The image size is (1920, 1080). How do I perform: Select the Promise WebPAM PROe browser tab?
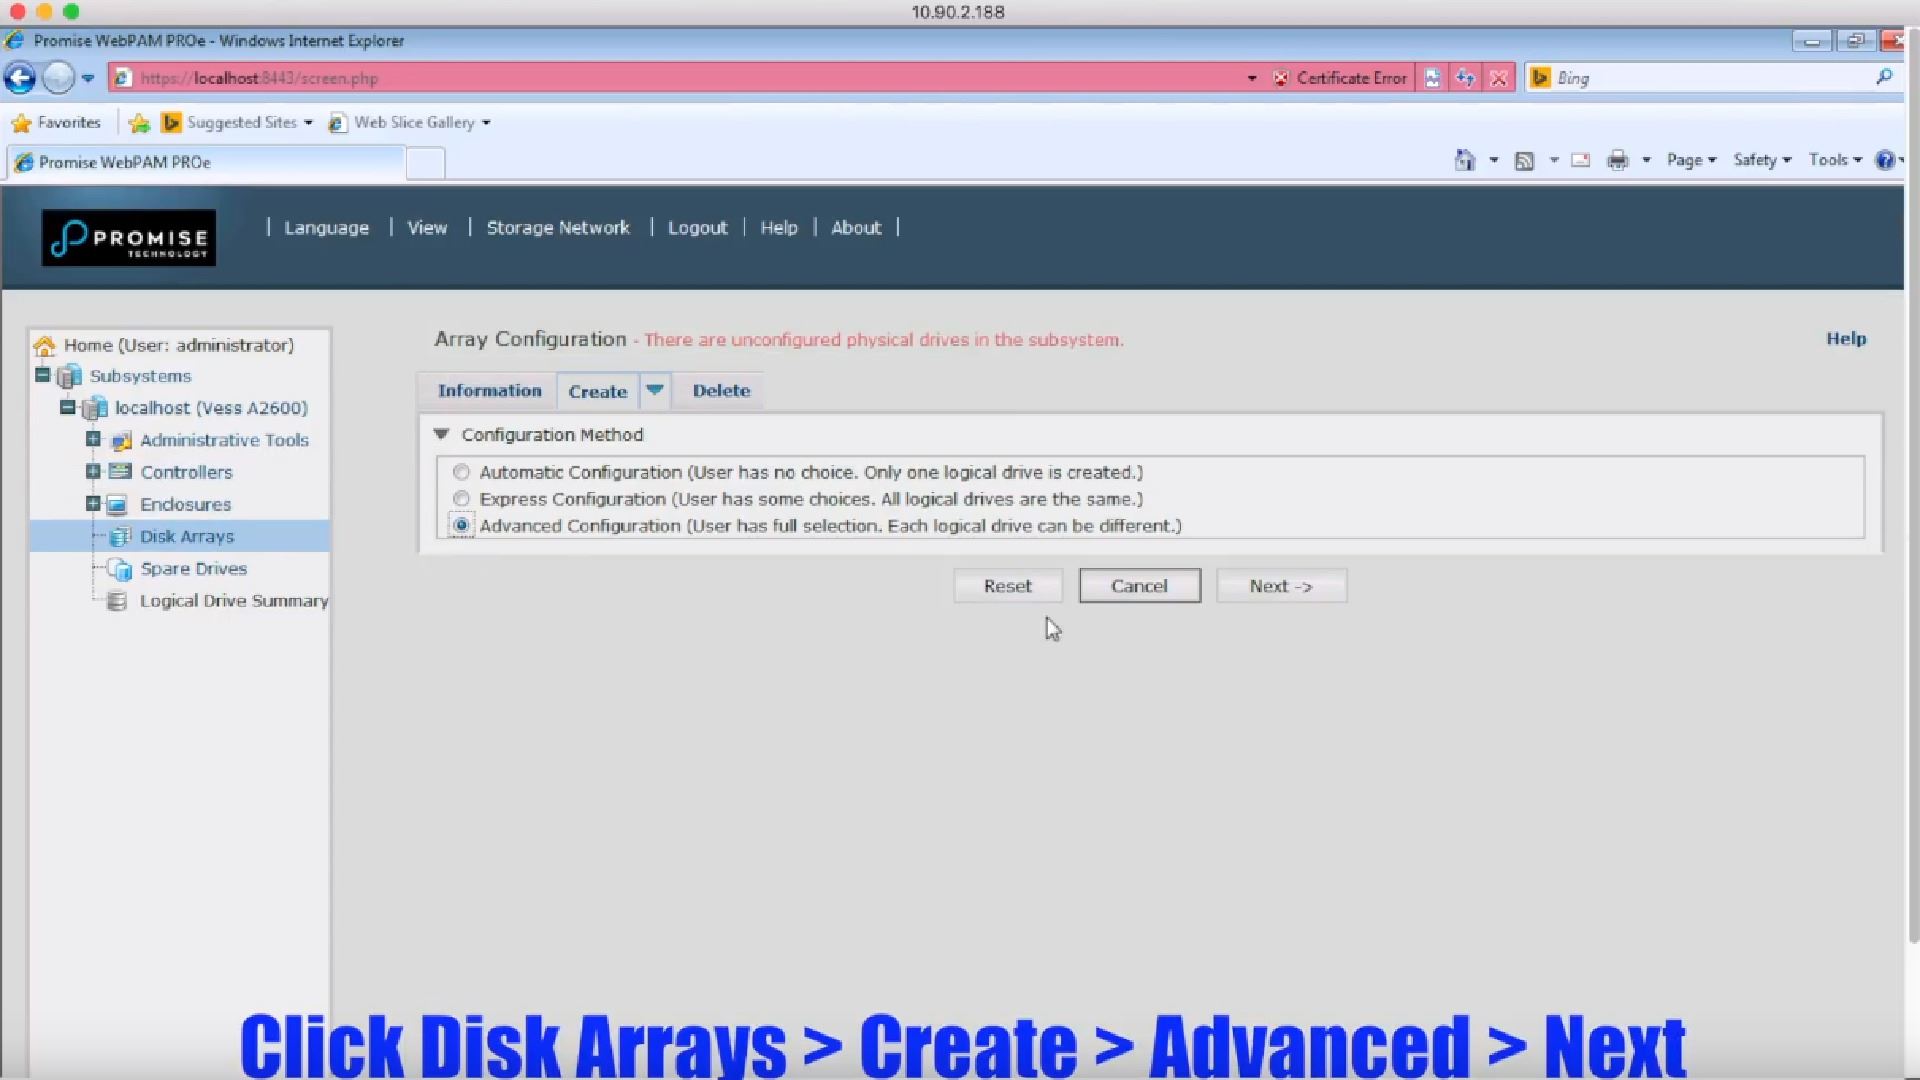206,163
